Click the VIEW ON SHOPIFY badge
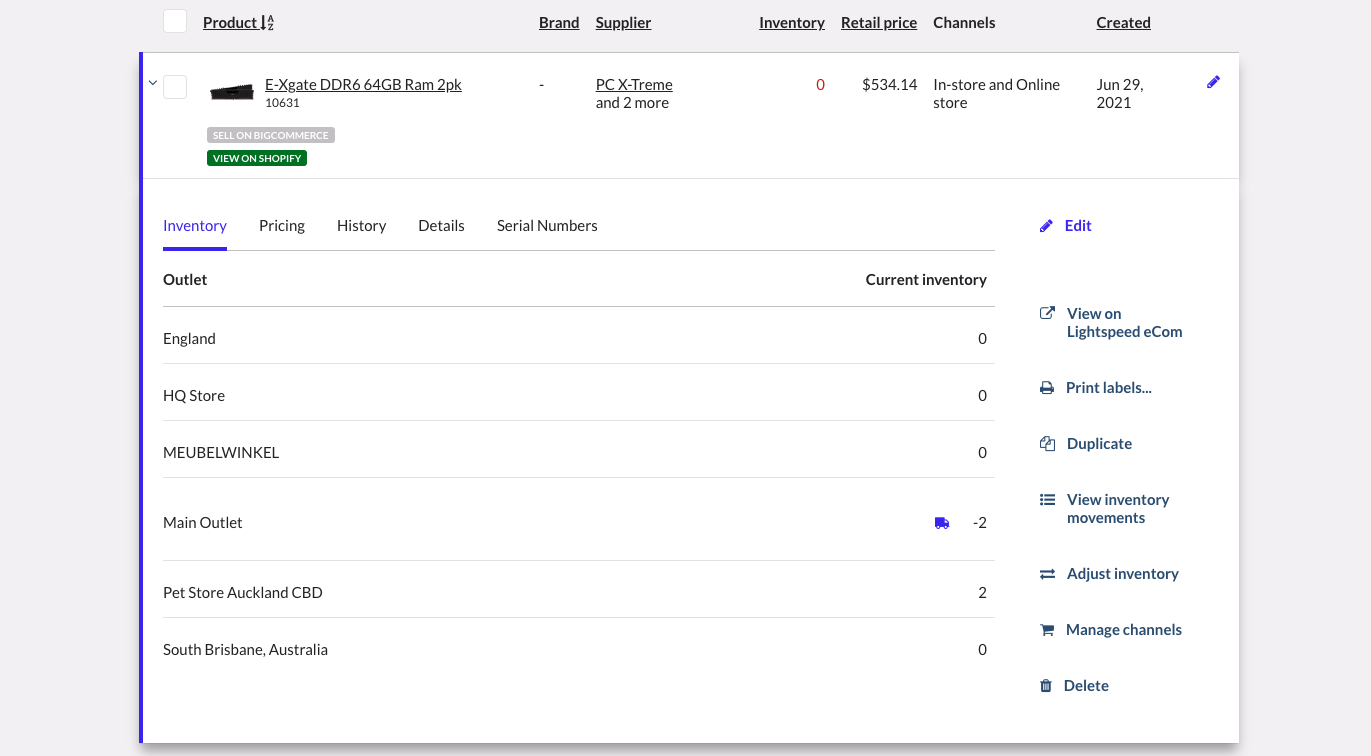The width and height of the screenshot is (1371, 756). click(x=256, y=157)
